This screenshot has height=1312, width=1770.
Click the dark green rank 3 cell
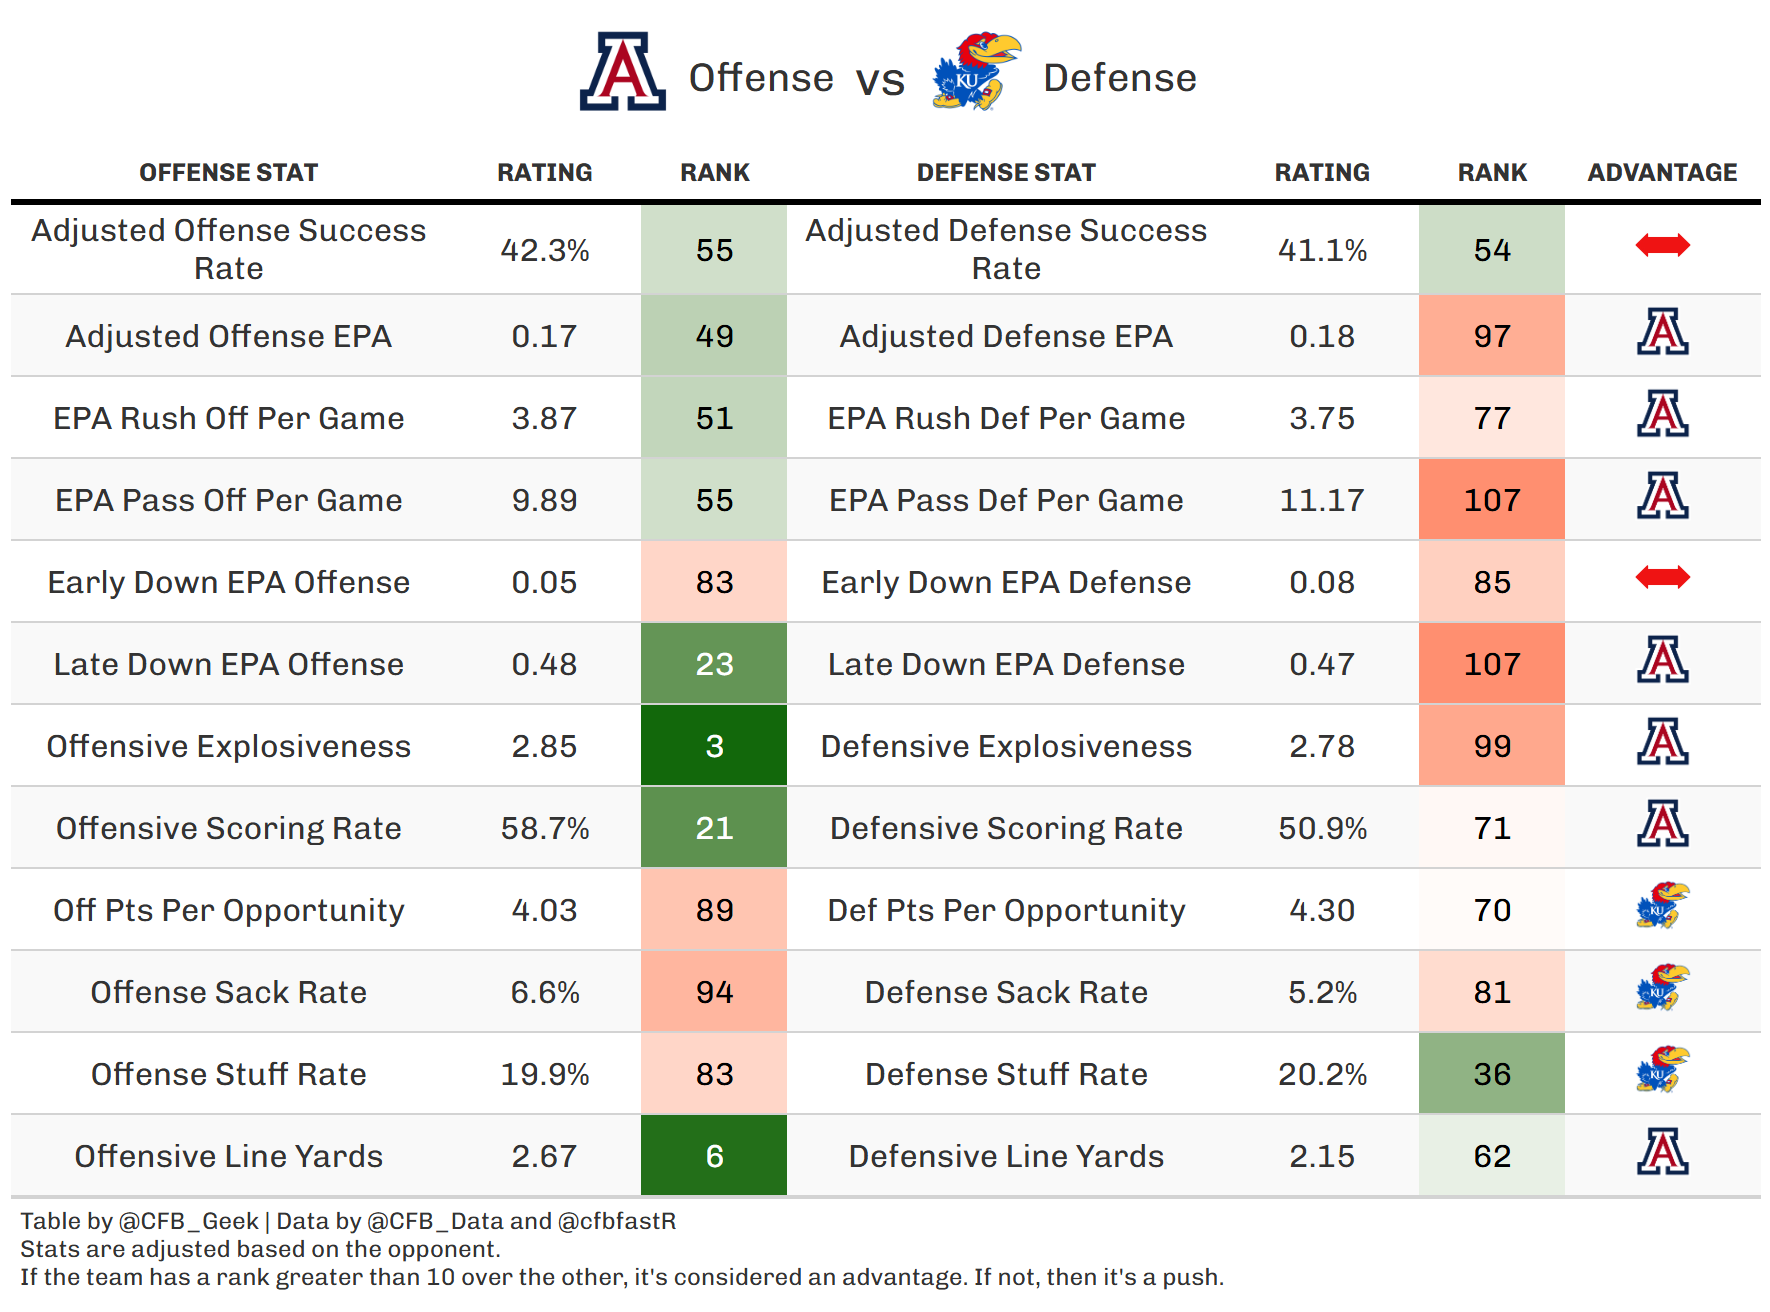714,746
